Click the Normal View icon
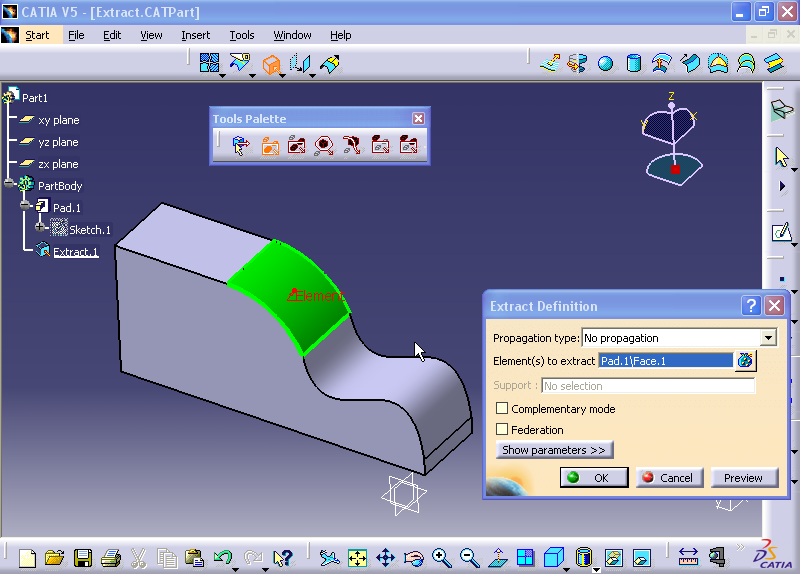801x583 pixels. (497, 557)
